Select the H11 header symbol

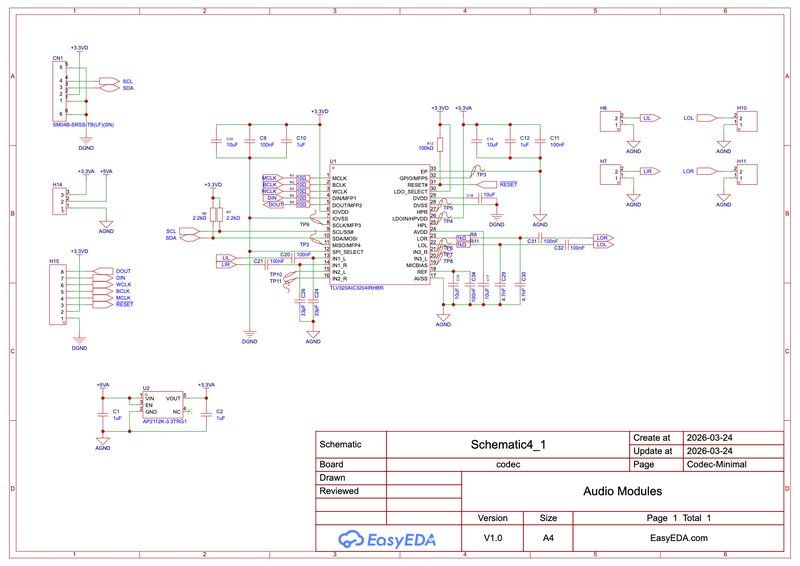click(x=747, y=175)
